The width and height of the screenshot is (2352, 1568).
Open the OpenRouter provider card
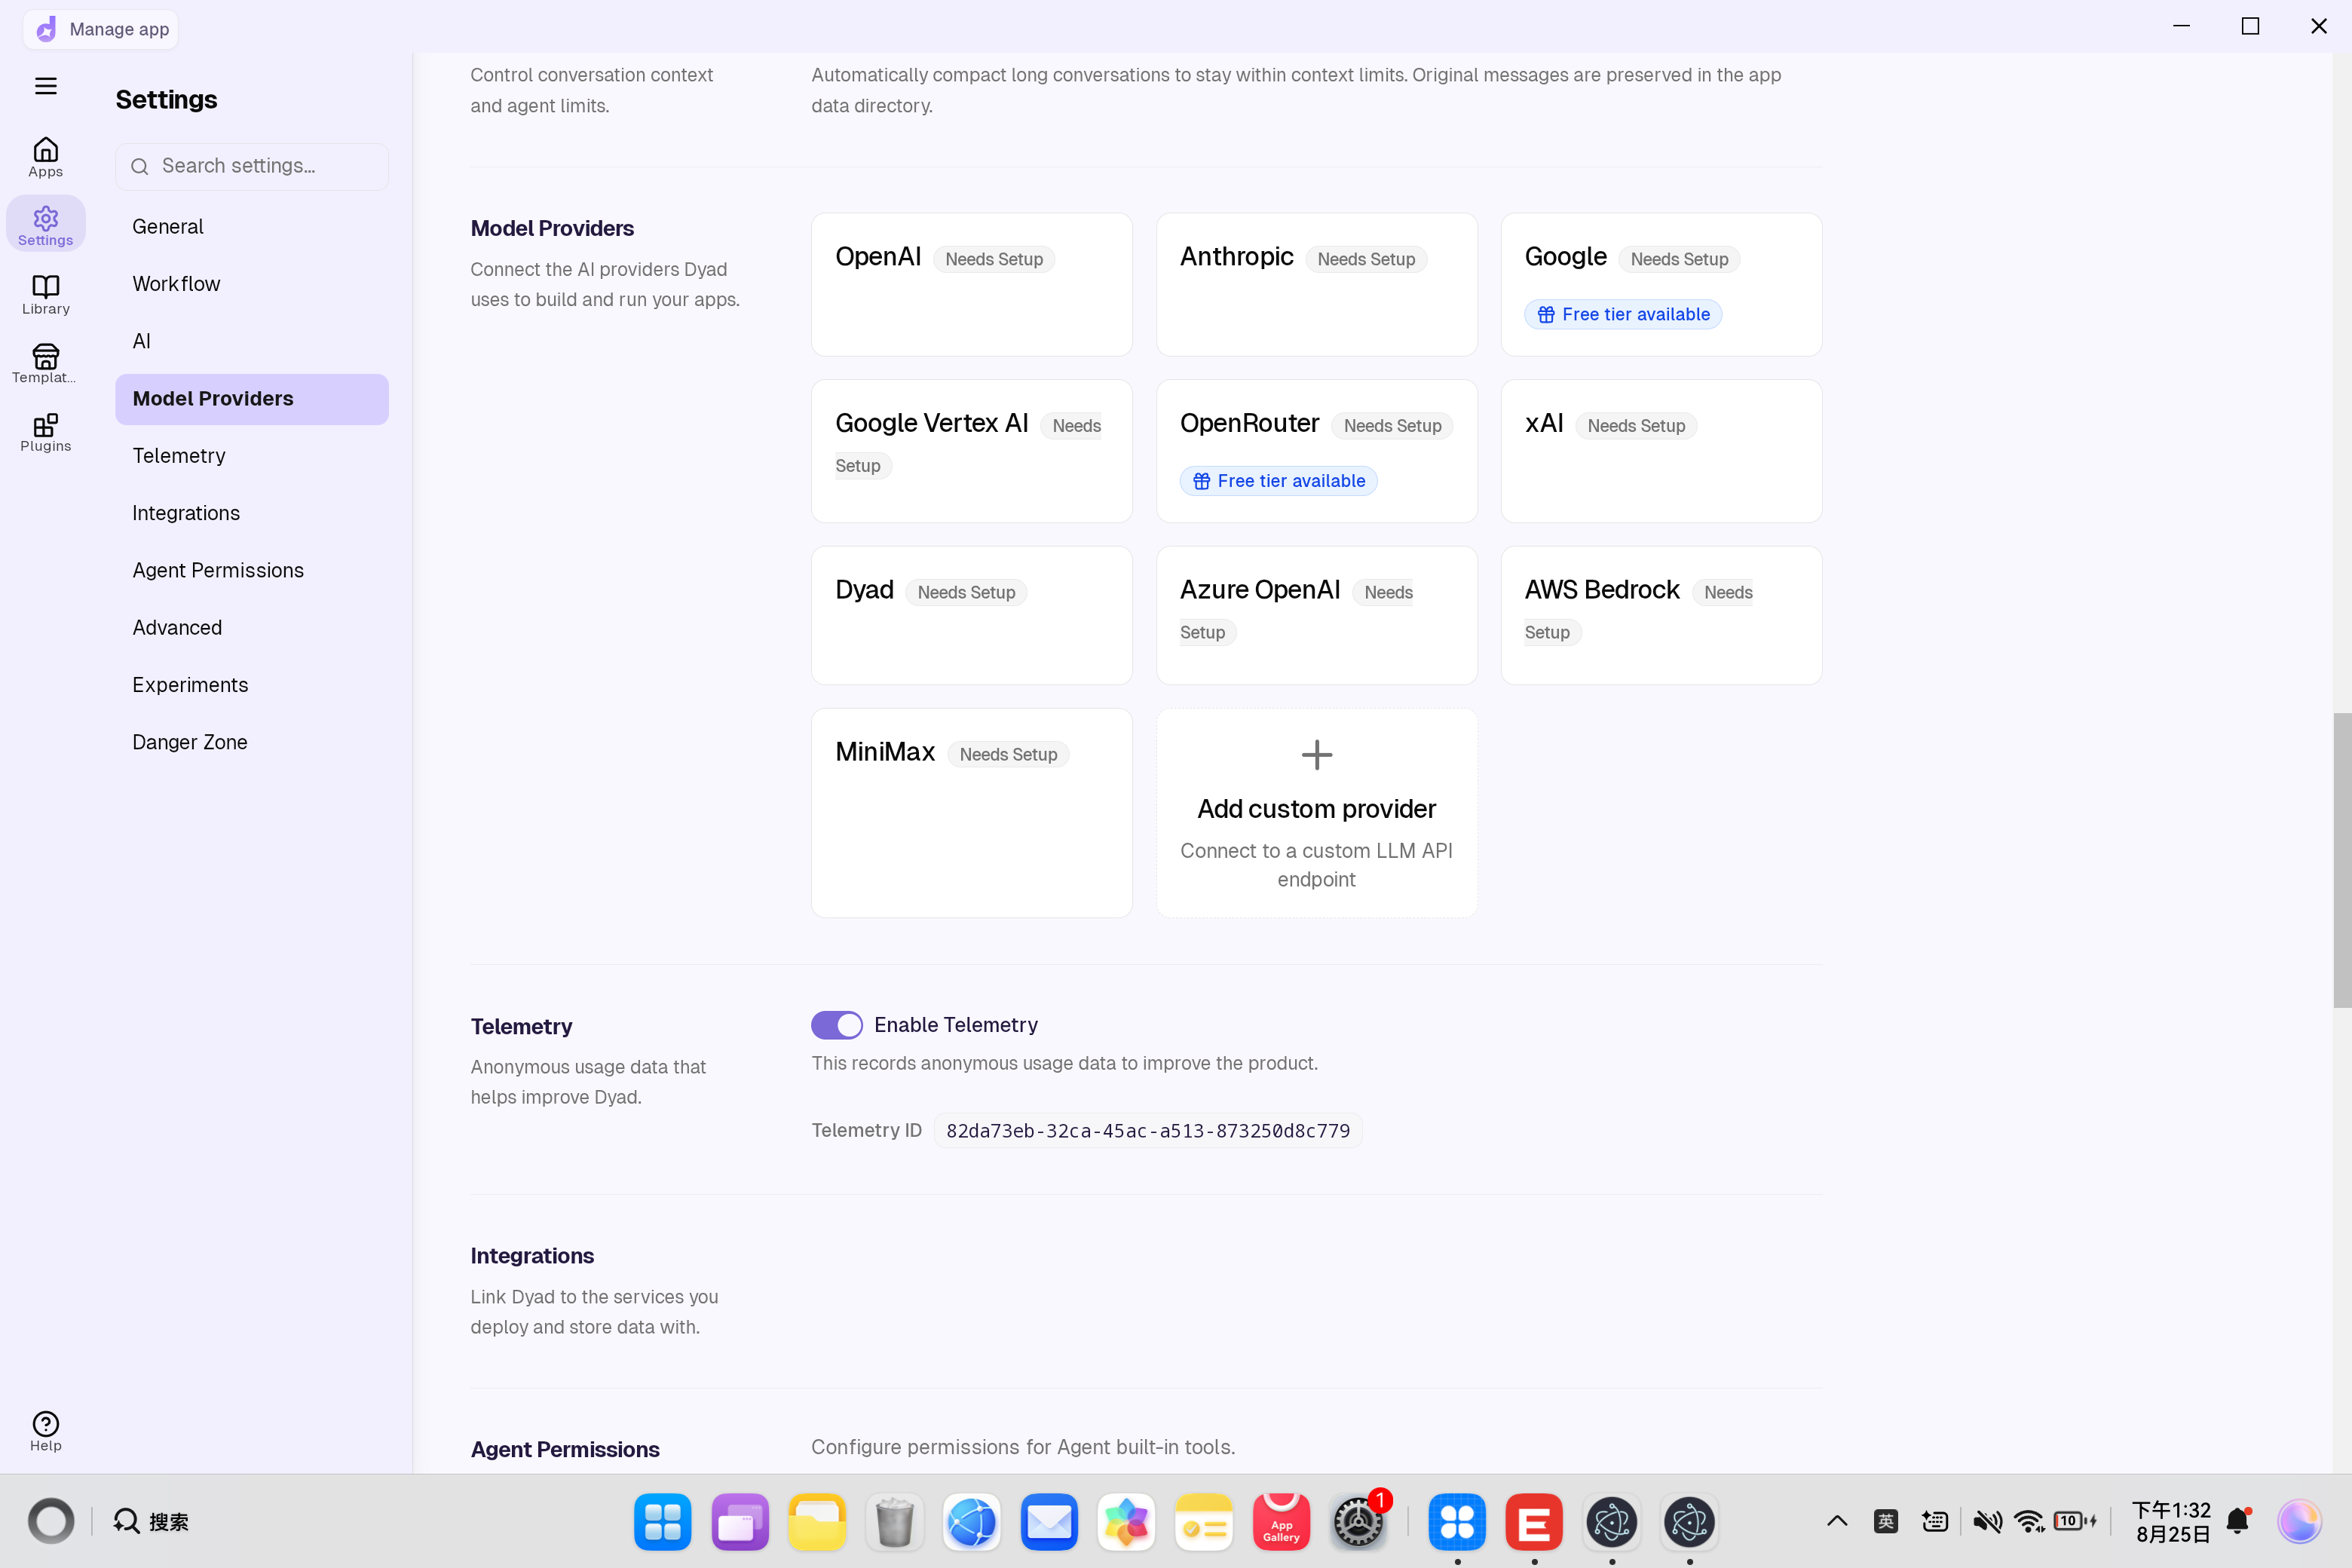[x=1317, y=451]
